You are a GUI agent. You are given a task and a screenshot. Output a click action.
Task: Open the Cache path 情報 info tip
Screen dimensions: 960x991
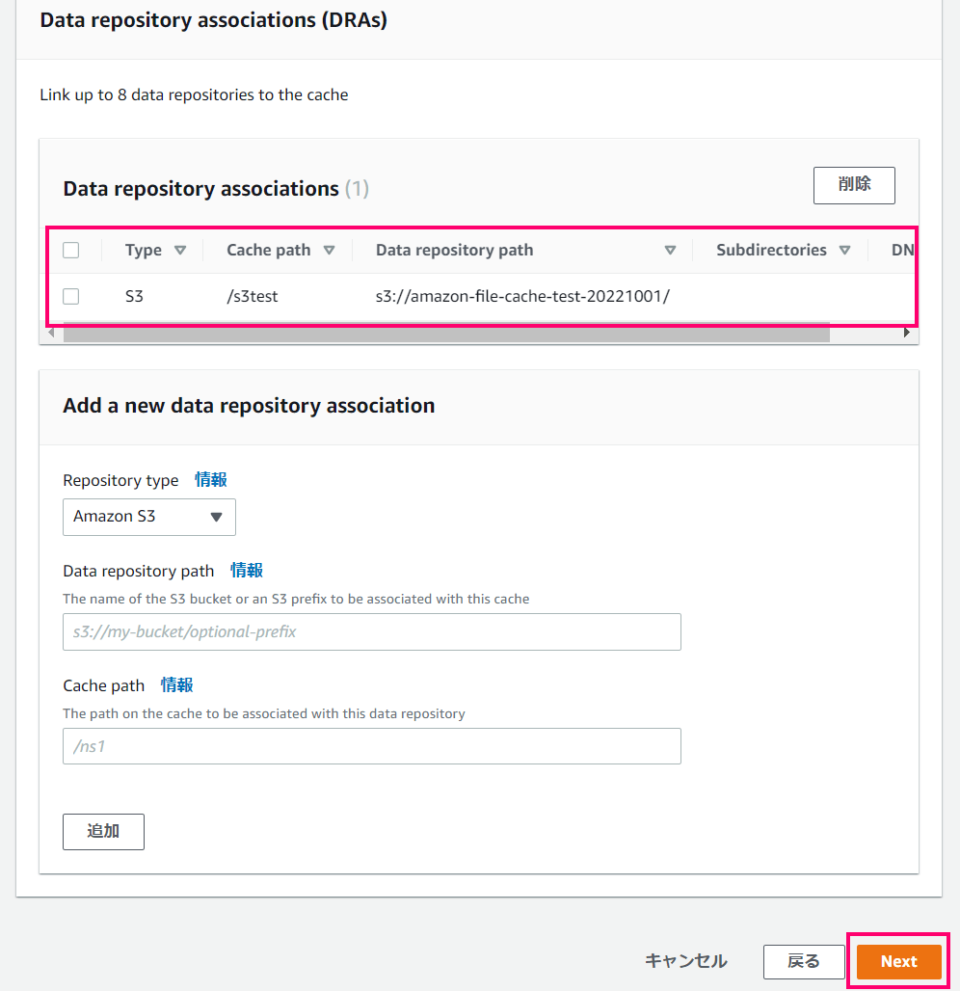[176, 685]
